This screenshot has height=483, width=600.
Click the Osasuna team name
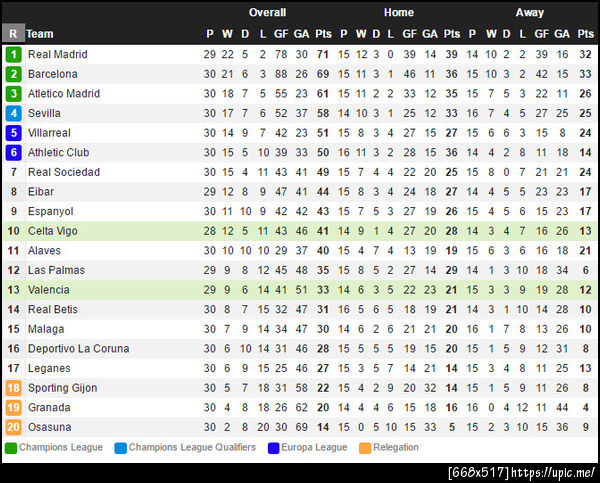coord(51,427)
